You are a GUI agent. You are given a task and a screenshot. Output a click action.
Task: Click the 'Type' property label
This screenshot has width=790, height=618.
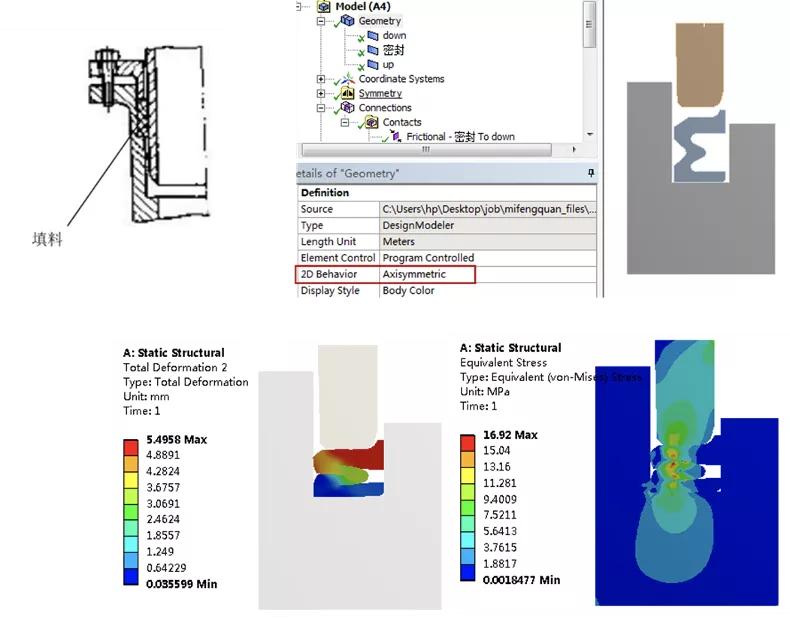pyautogui.click(x=312, y=226)
